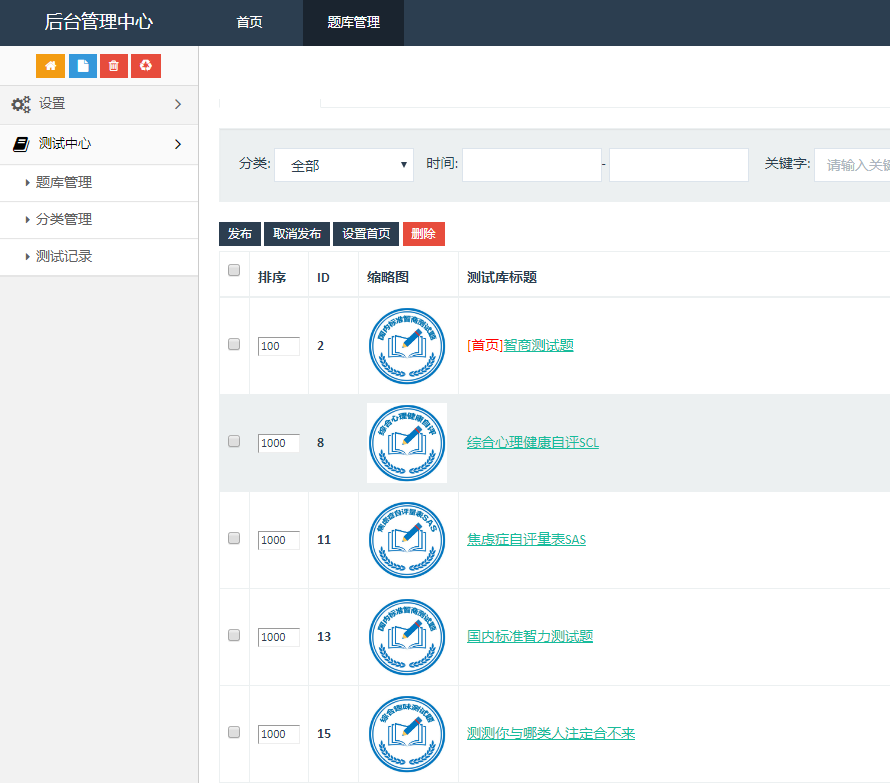Open 分类管理 in the sidebar
890x783 pixels.
64,220
